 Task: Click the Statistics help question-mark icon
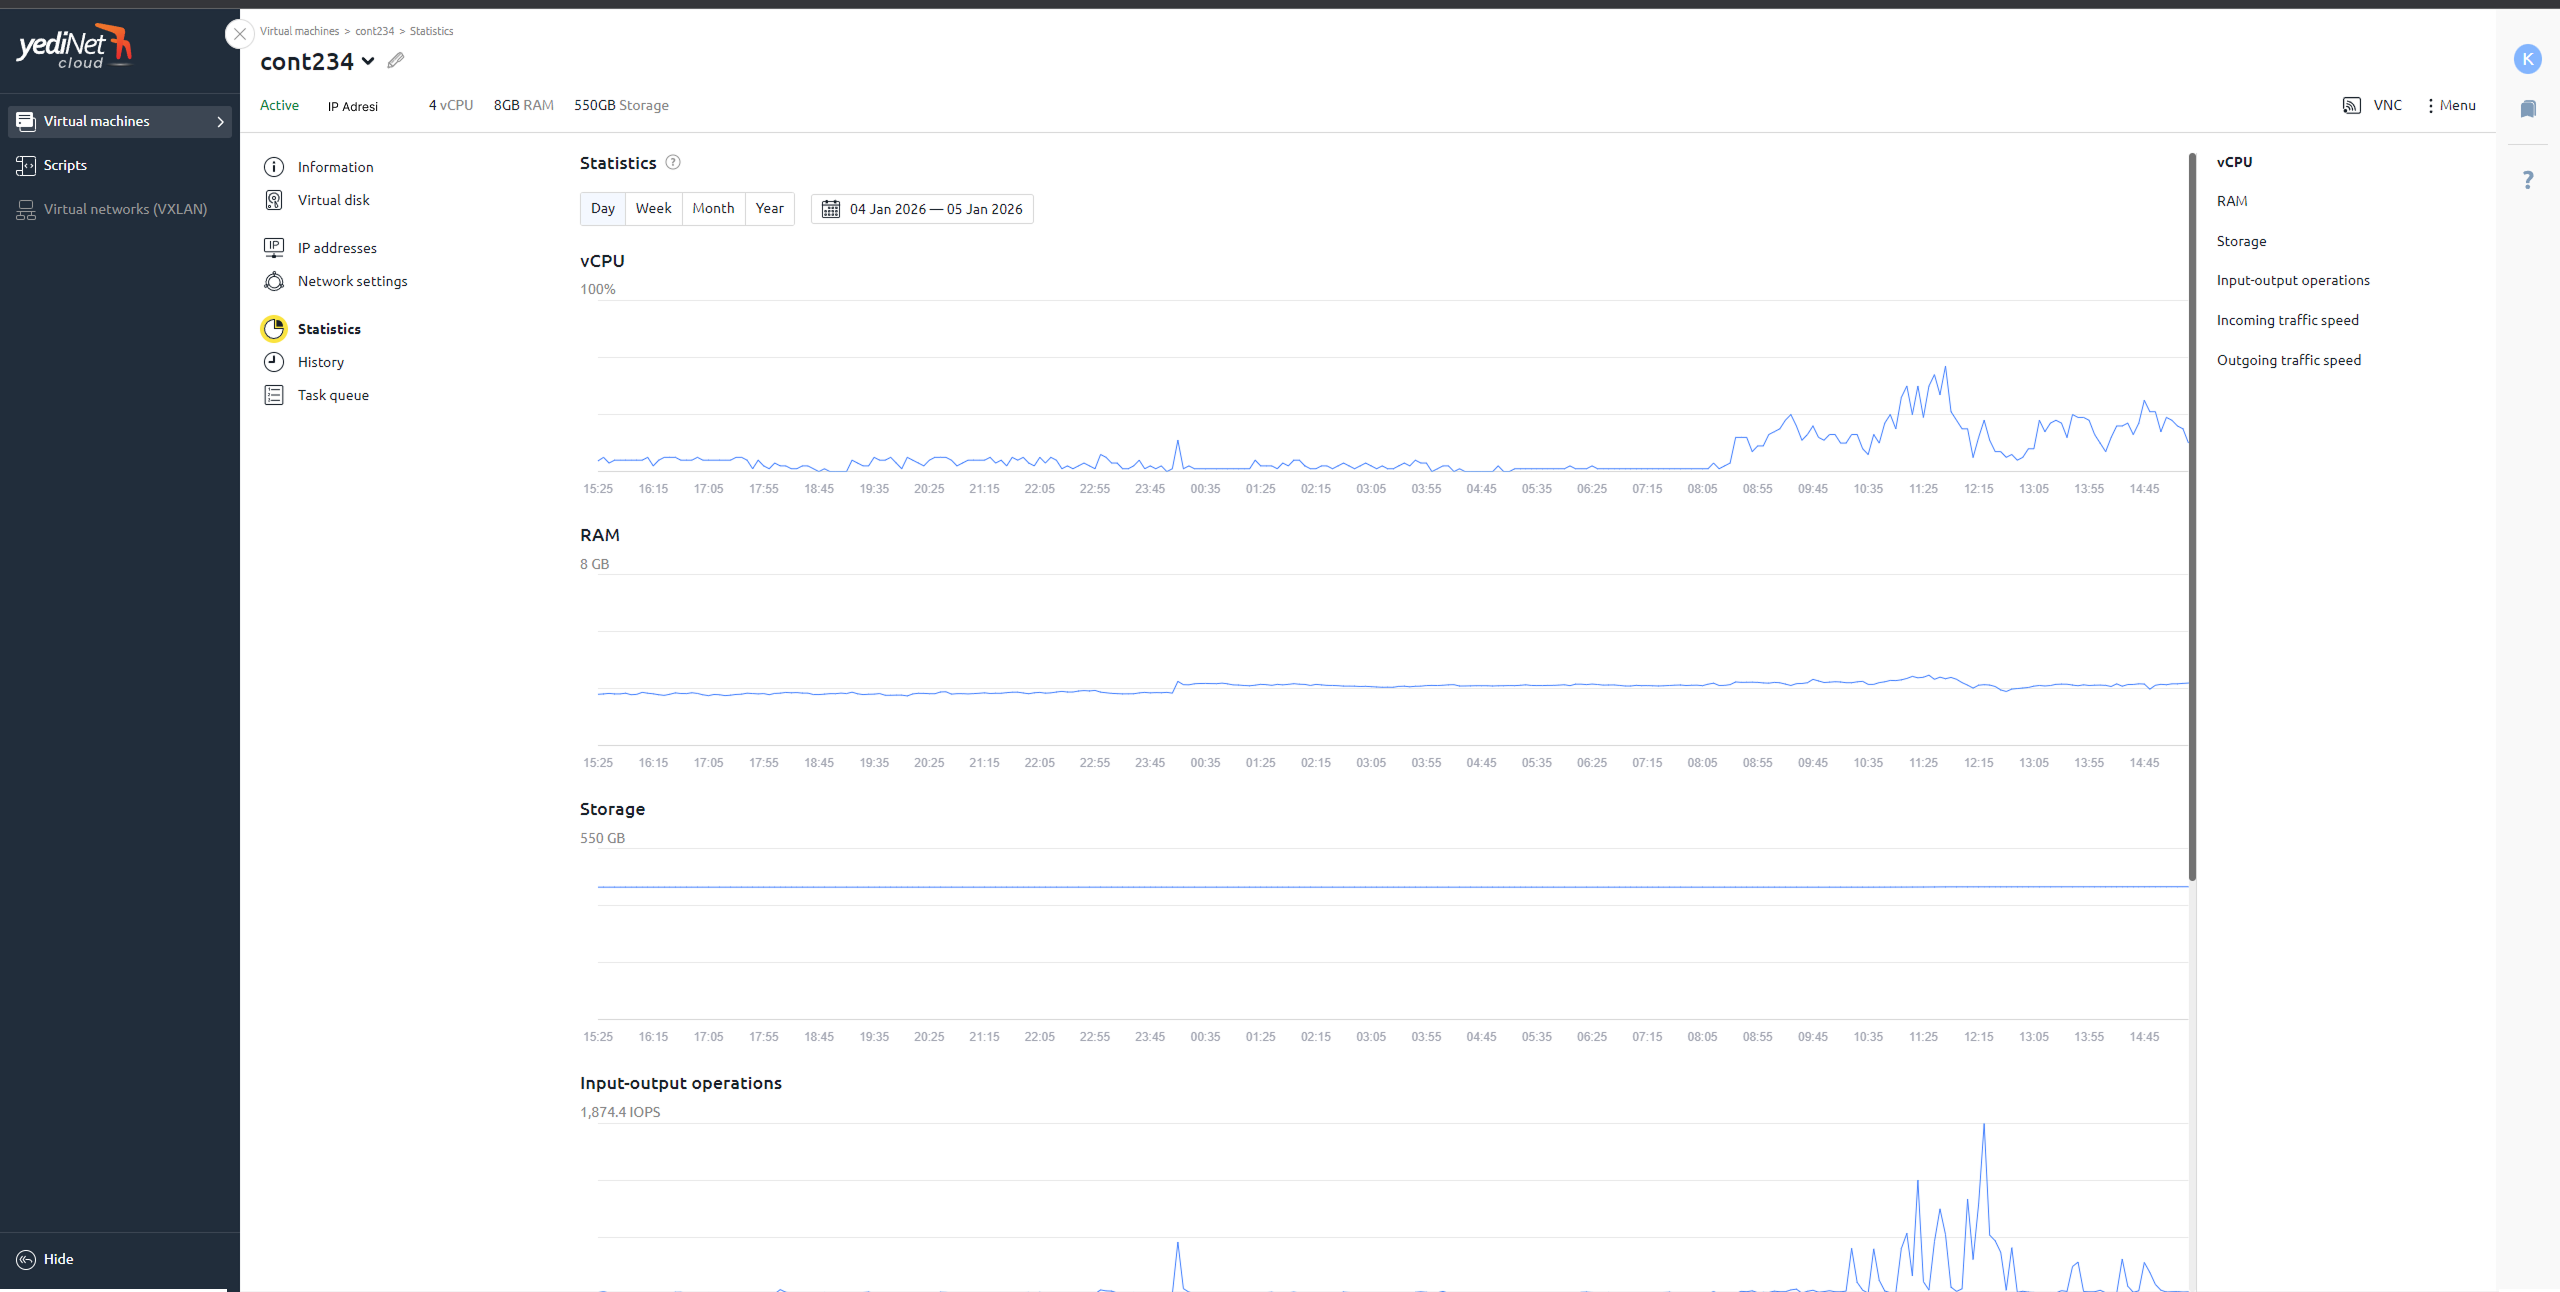[x=673, y=162]
